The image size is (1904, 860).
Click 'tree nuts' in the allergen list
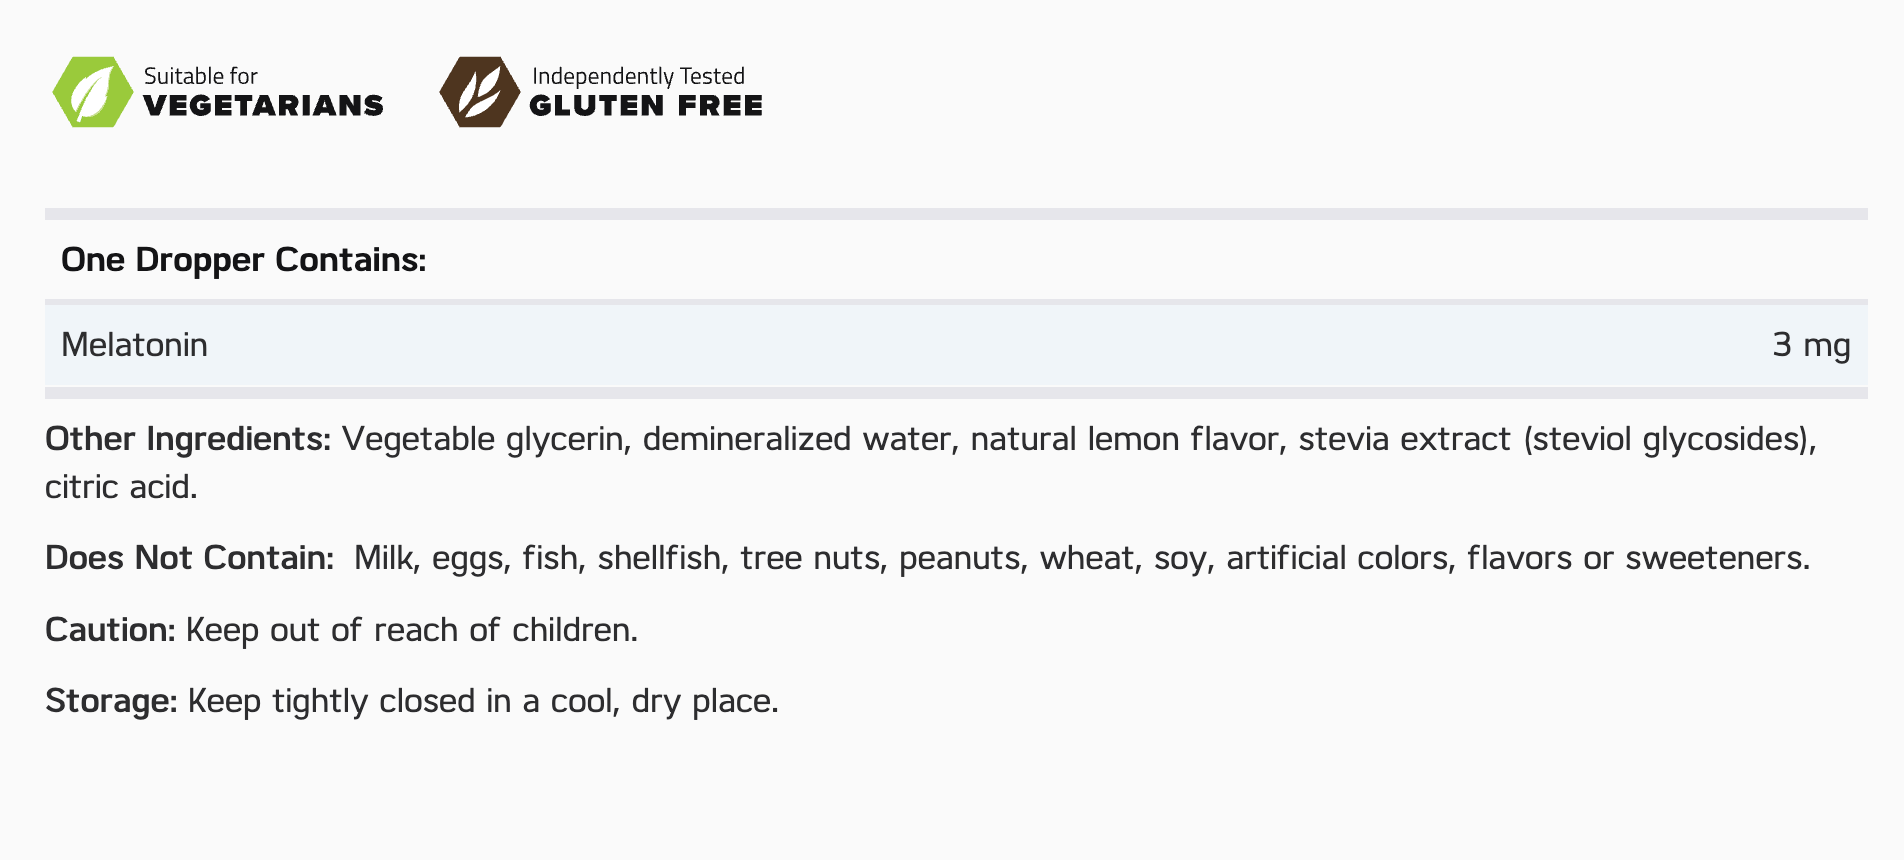coord(812,558)
